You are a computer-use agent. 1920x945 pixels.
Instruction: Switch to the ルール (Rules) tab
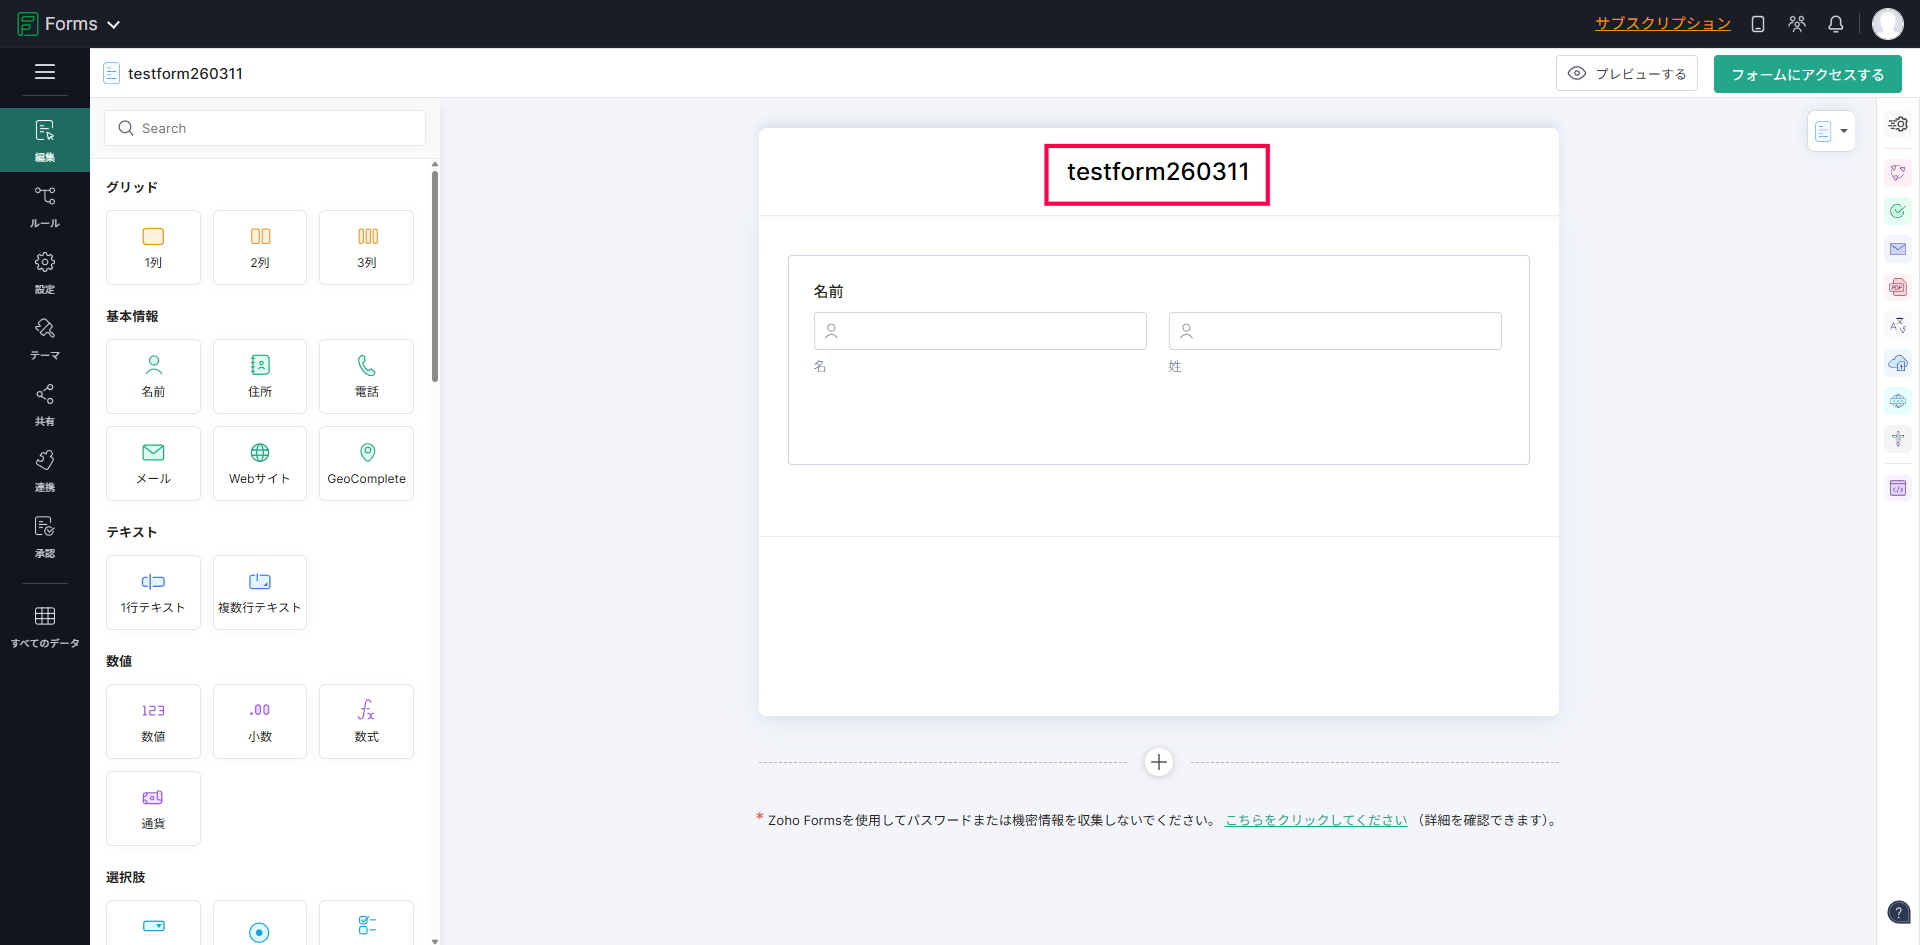tap(45, 206)
